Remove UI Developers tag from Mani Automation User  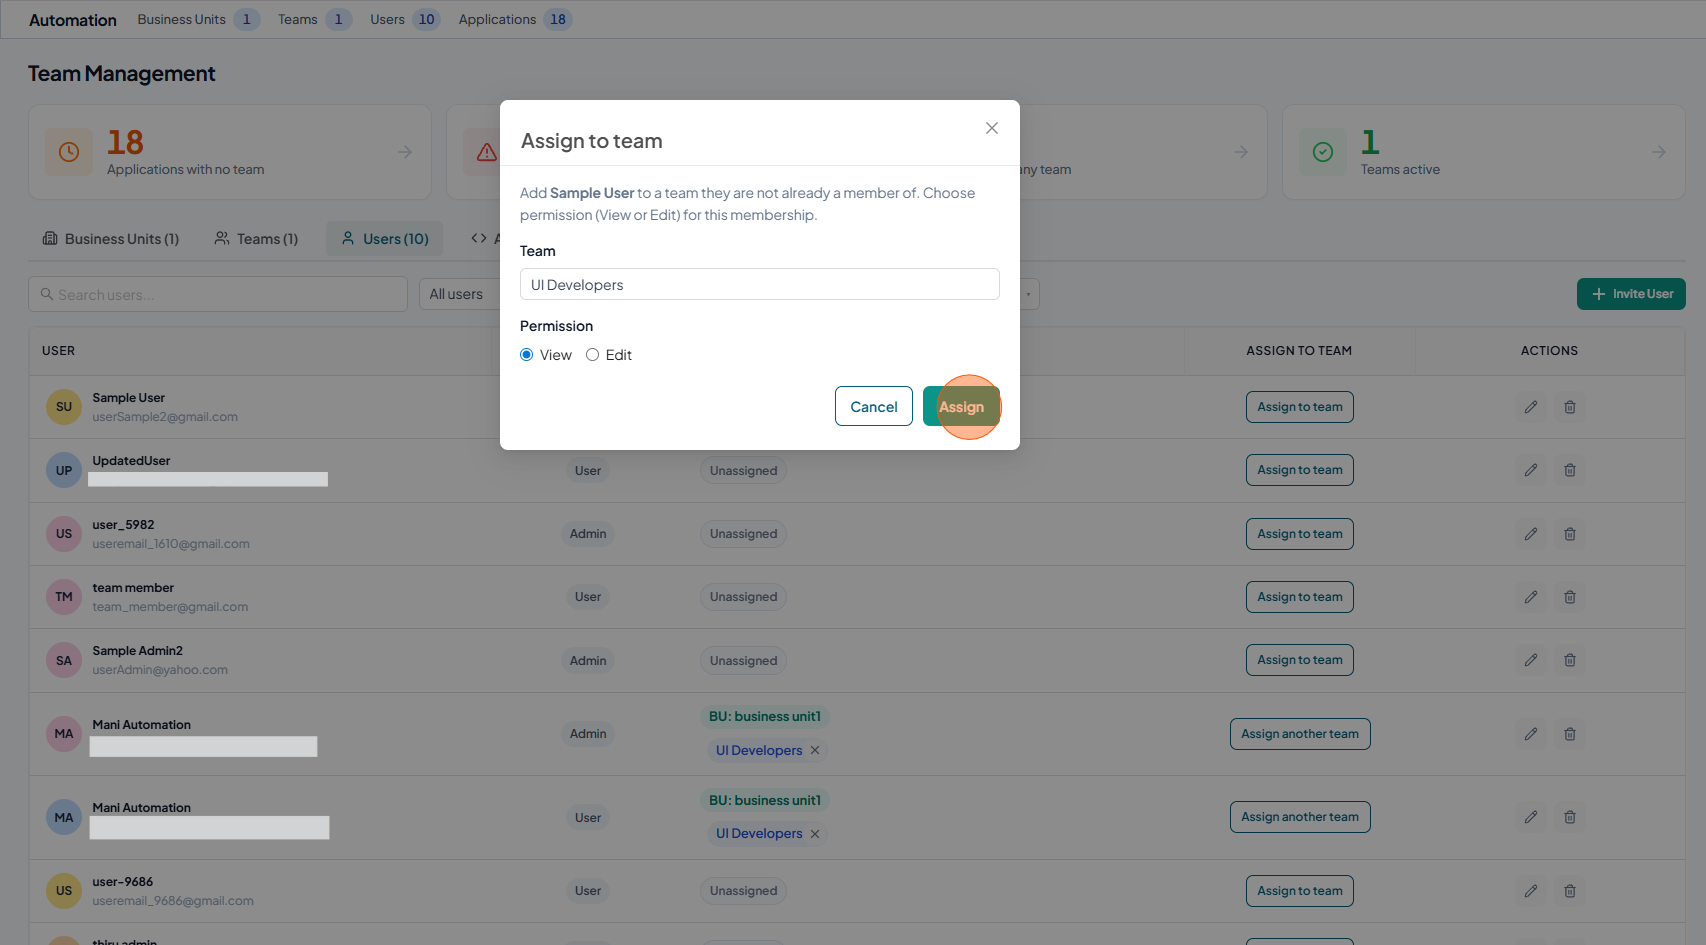click(815, 834)
